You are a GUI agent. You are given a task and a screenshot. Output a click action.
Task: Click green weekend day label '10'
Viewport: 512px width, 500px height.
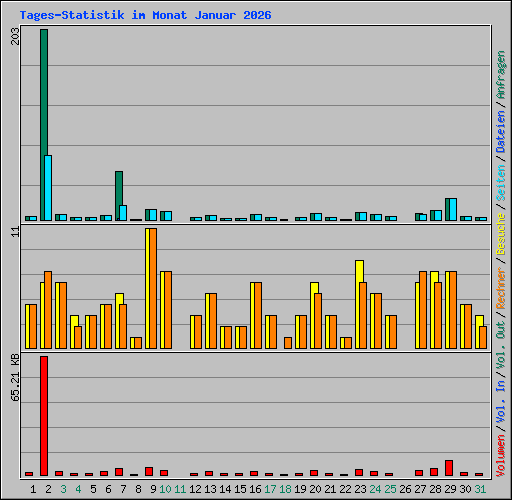click(x=165, y=489)
